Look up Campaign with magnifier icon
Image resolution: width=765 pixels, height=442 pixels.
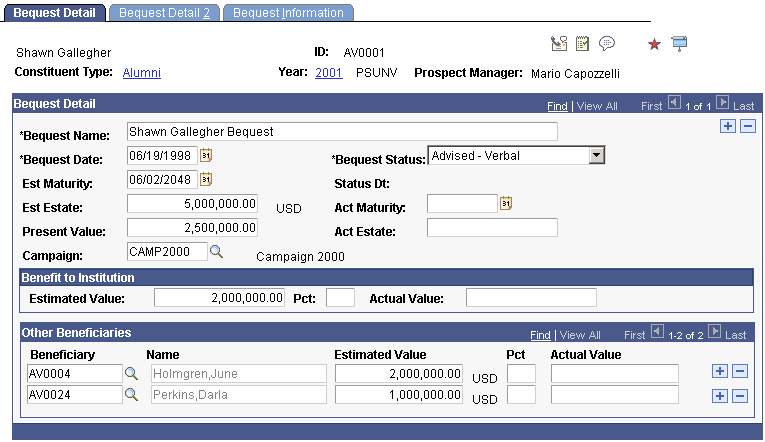point(217,252)
